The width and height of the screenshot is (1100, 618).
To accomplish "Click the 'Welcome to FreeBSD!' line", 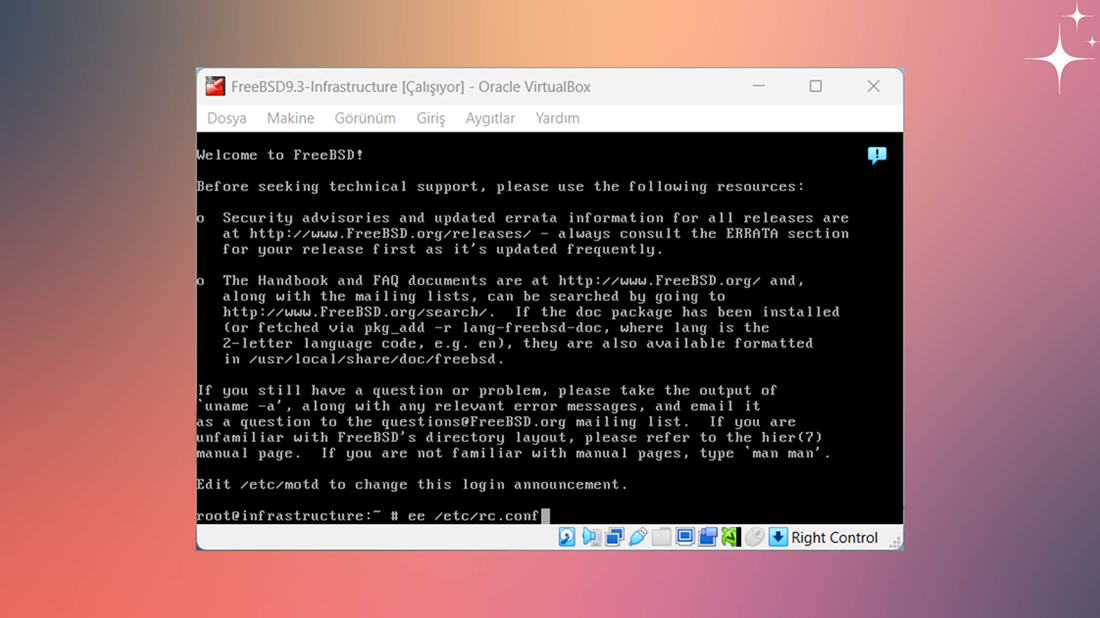I will 280,155.
